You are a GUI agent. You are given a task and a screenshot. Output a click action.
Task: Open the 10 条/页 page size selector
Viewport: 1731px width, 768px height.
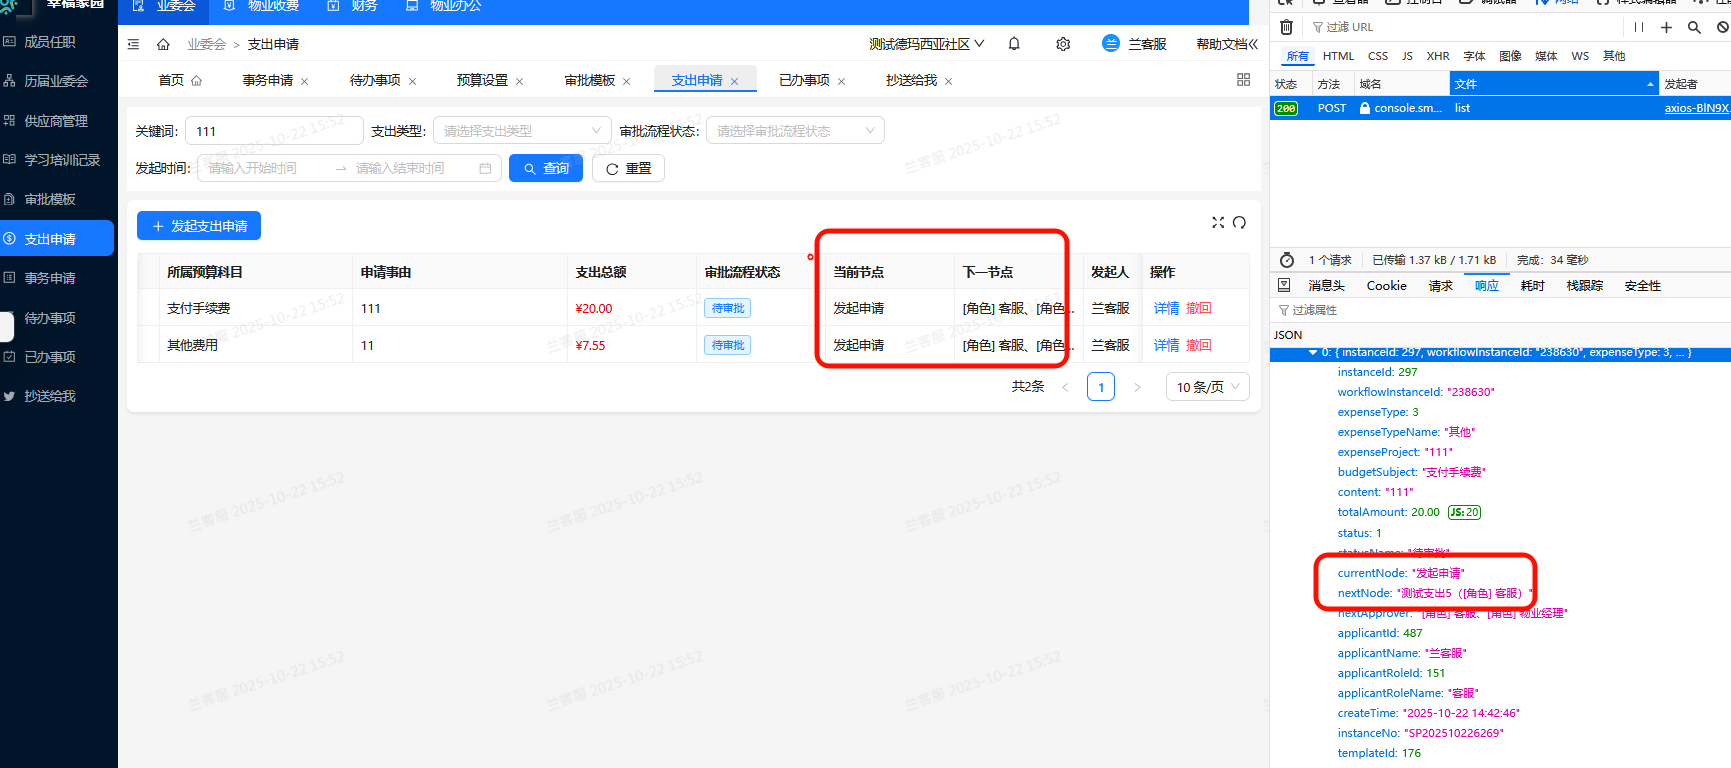click(1207, 387)
